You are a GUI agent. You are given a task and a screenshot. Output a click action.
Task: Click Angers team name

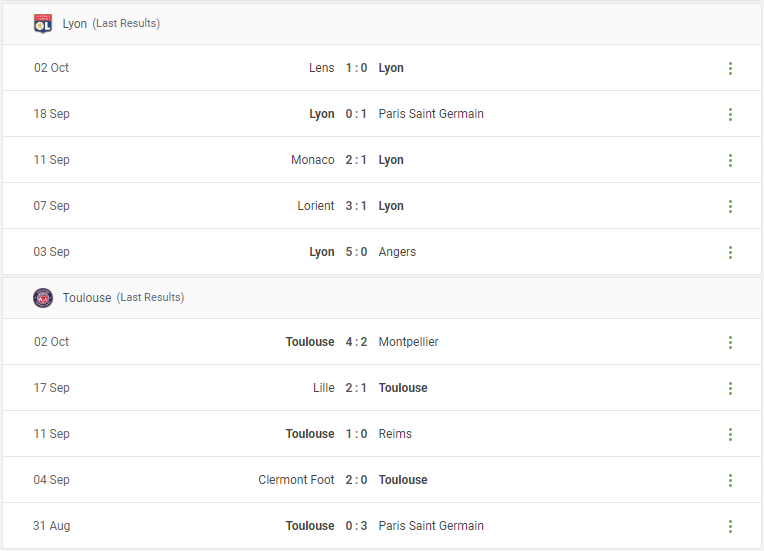pyautogui.click(x=397, y=252)
